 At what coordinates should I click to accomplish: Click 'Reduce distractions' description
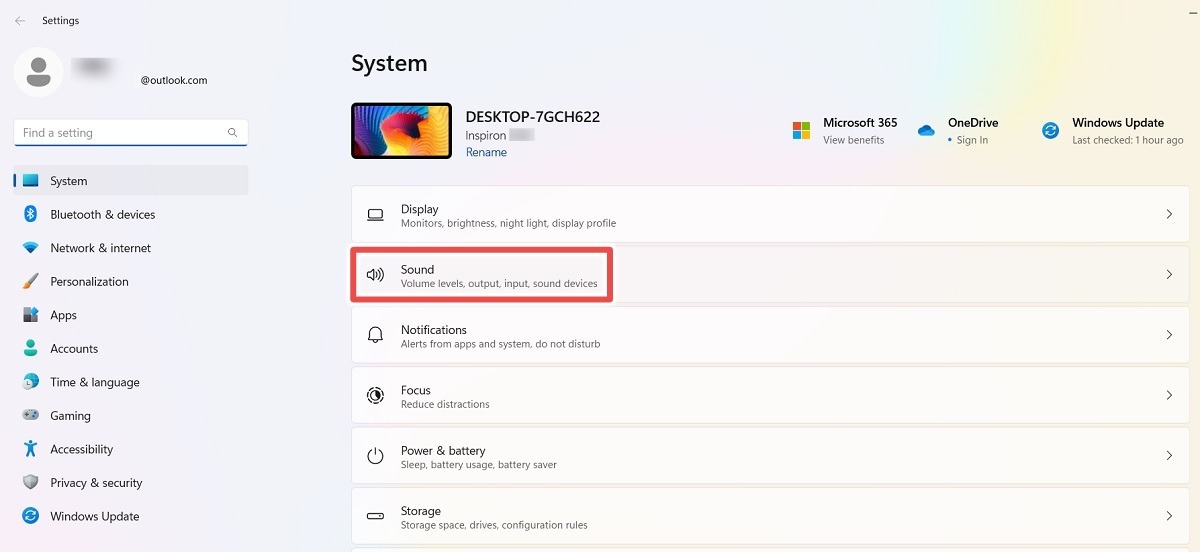click(x=445, y=404)
